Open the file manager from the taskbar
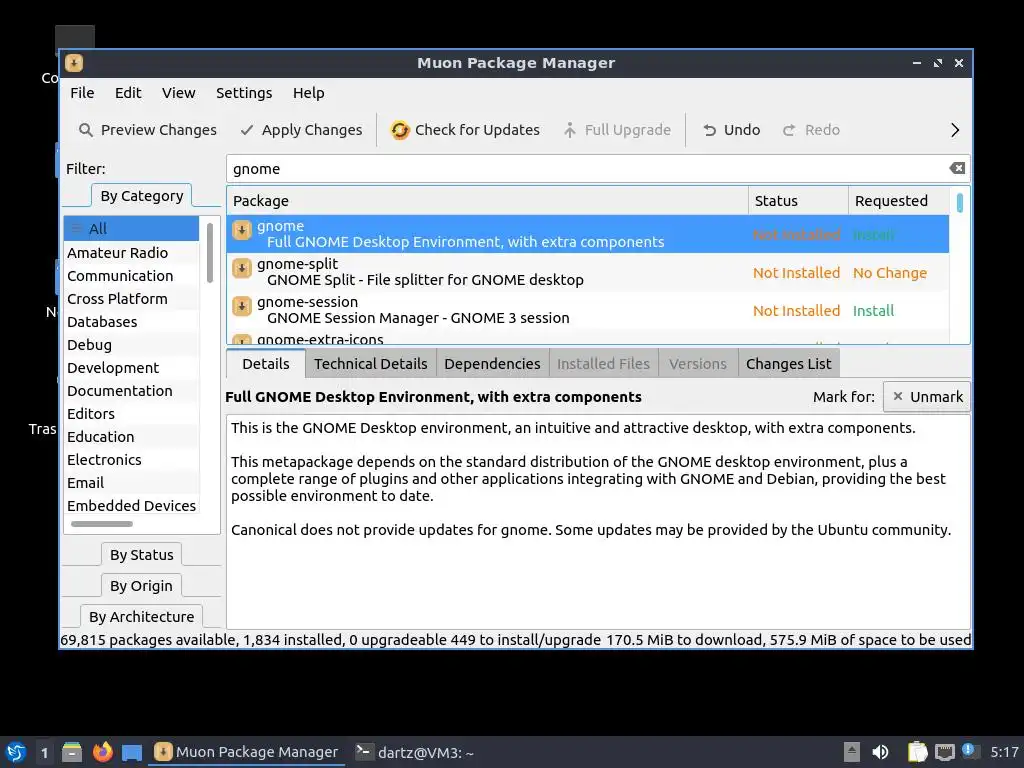The width and height of the screenshot is (1024, 768). [72, 752]
